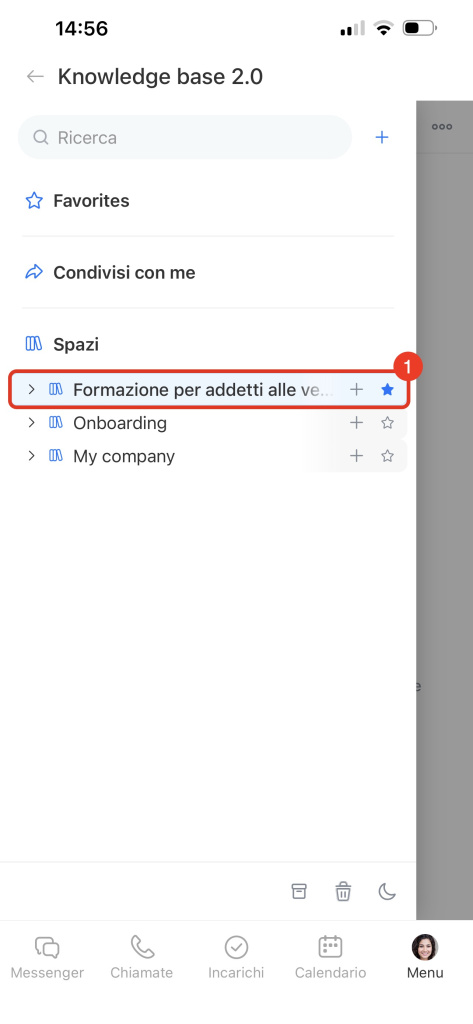
Task: Open the trash bin icon
Action: (343, 891)
